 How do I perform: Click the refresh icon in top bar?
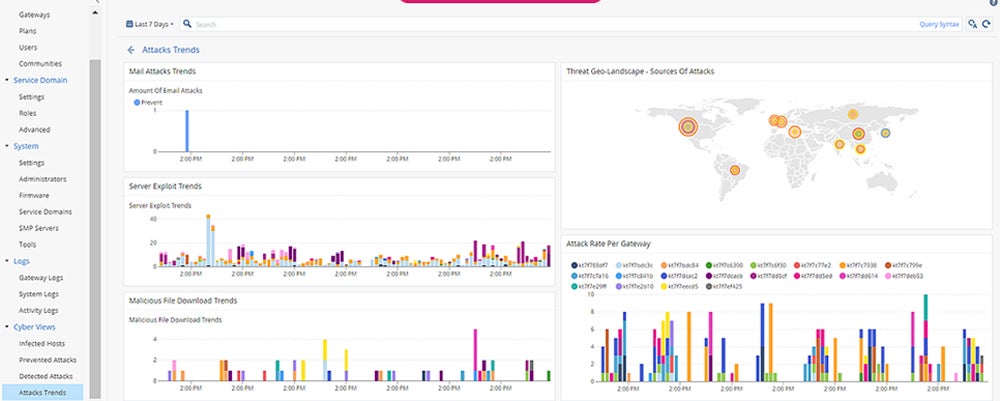pos(986,23)
